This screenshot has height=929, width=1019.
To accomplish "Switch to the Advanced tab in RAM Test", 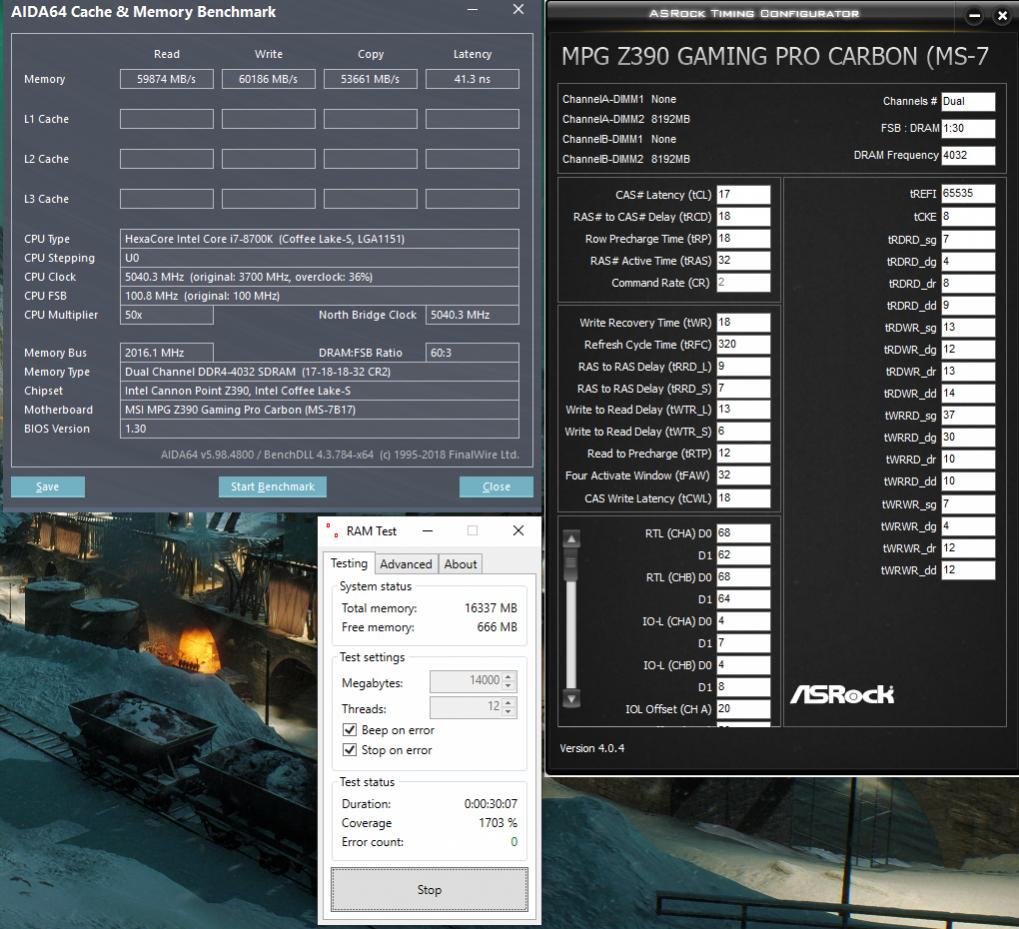I will pos(406,564).
